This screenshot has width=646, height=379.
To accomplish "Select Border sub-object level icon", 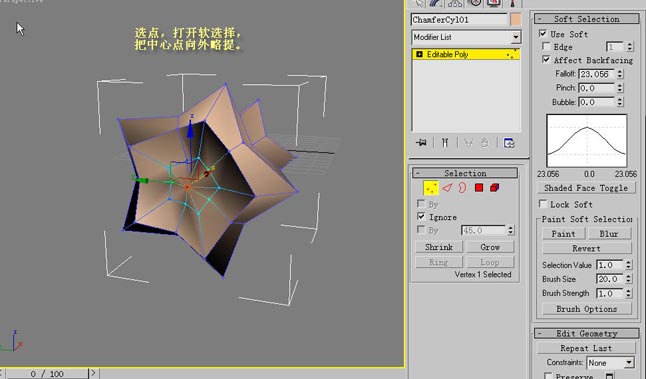I will [462, 188].
